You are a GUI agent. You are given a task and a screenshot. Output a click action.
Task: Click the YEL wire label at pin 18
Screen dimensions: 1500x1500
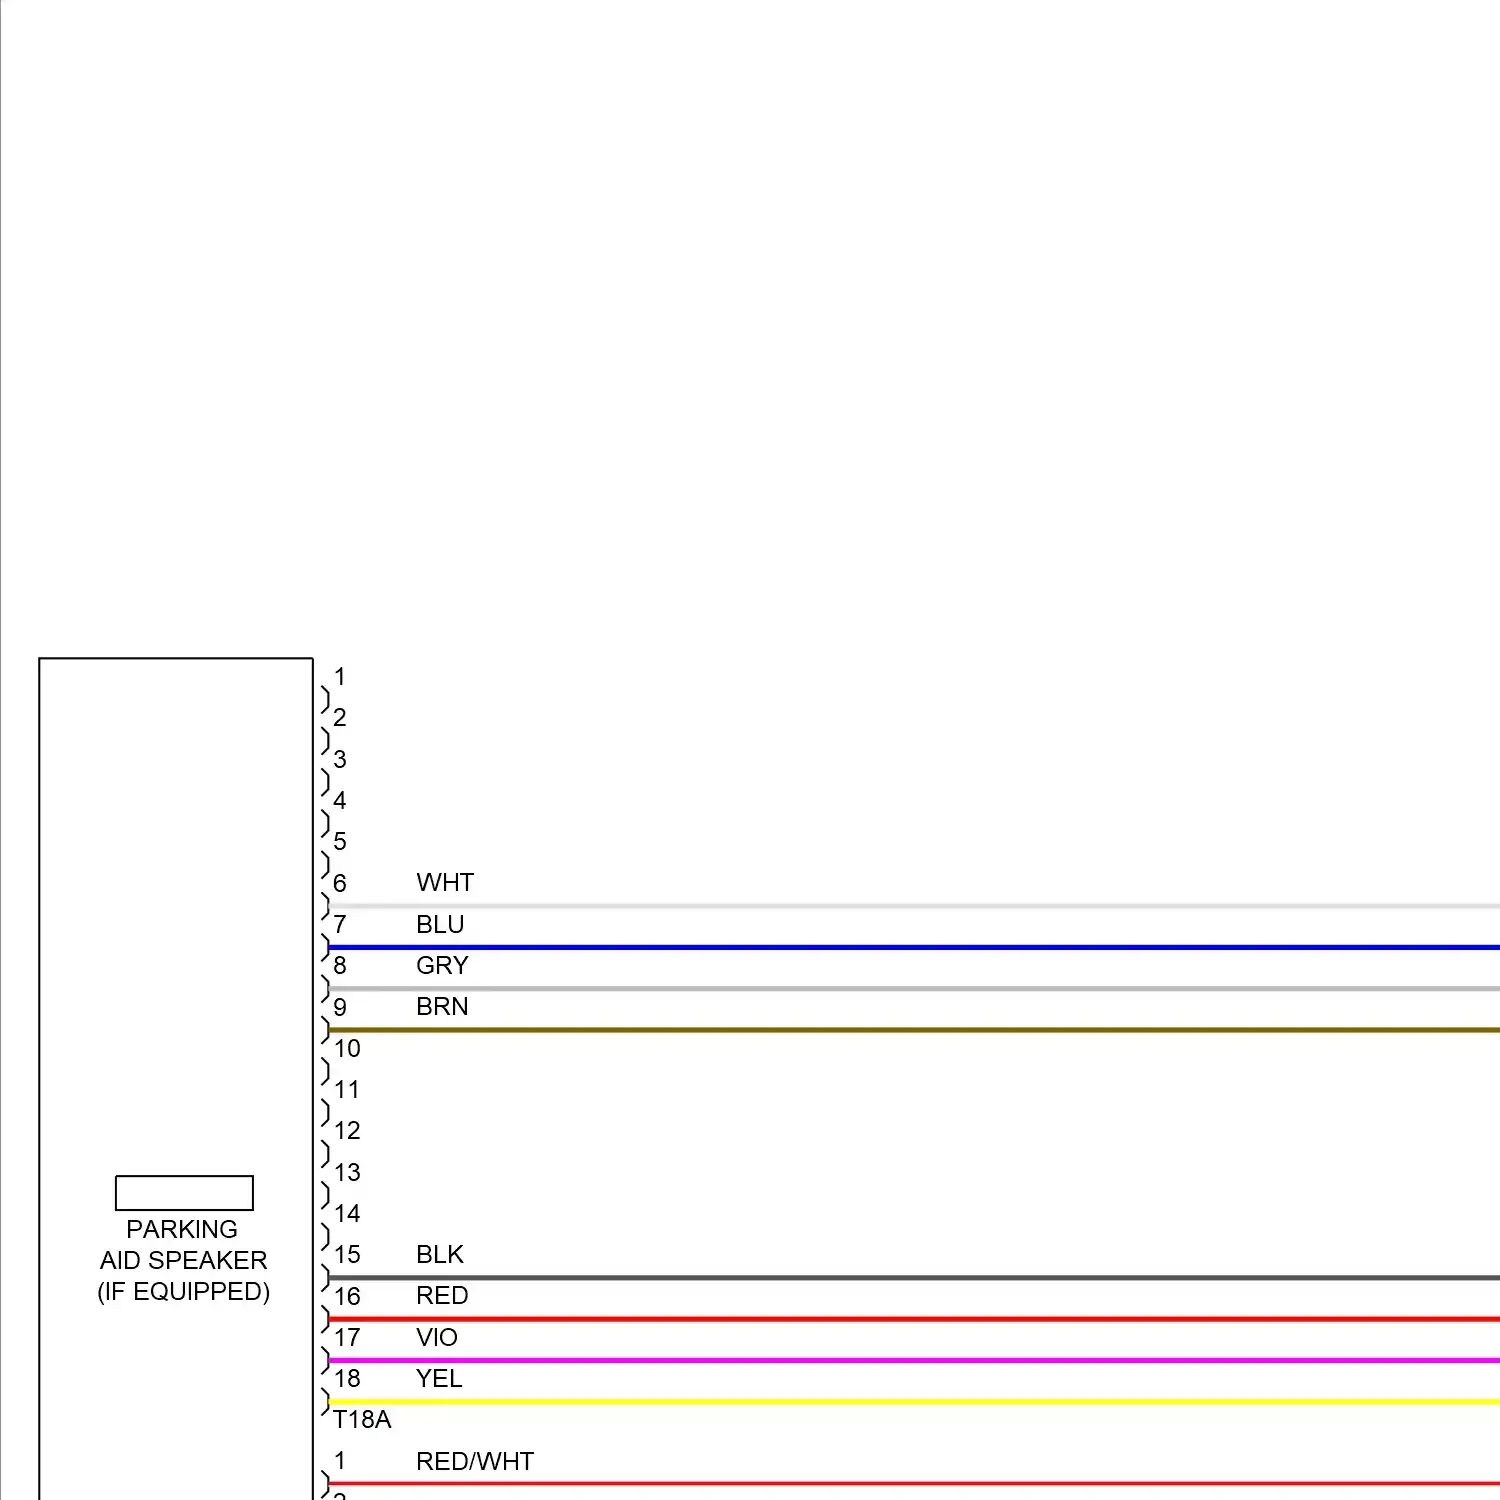click(x=439, y=1378)
